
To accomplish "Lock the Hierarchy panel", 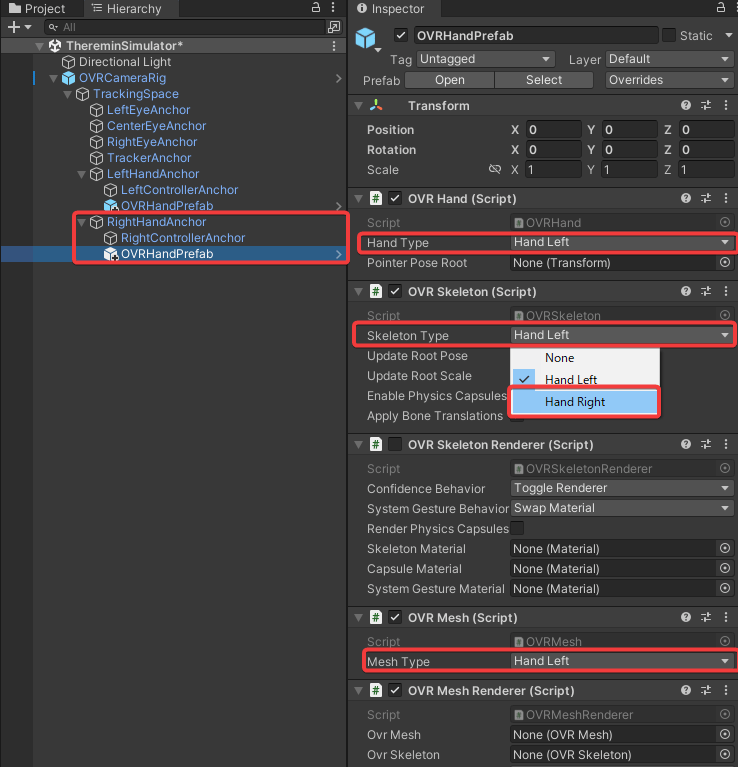I will [316, 7].
